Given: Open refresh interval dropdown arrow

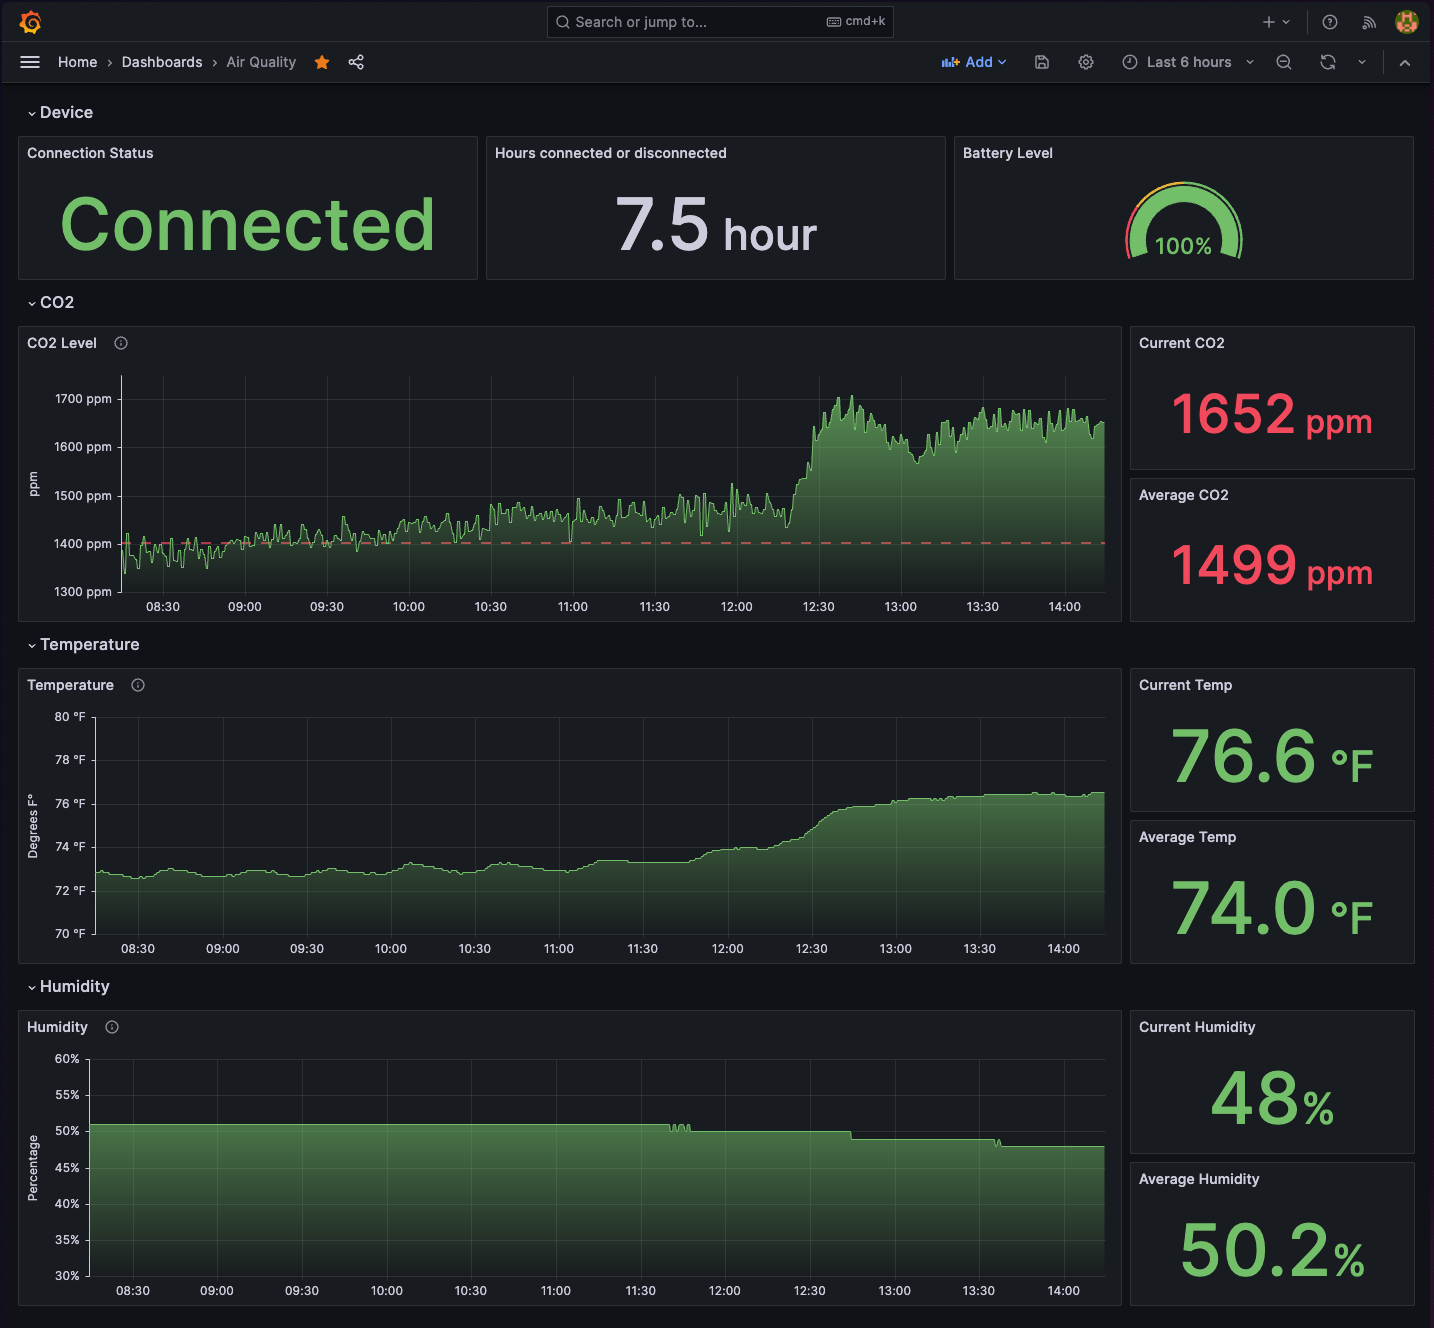Looking at the screenshot, I should click(x=1362, y=62).
